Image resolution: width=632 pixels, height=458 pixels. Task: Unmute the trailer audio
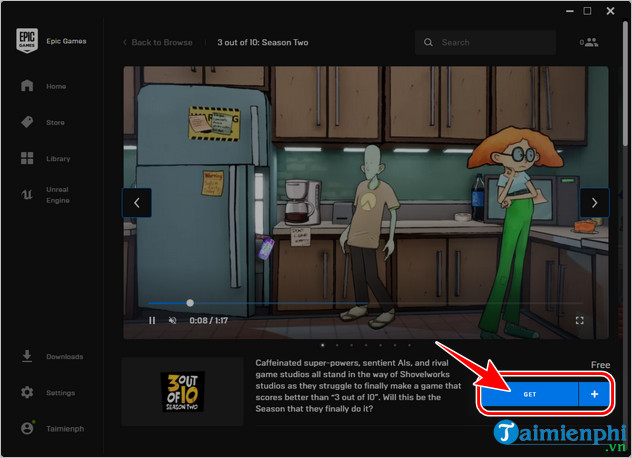[173, 321]
